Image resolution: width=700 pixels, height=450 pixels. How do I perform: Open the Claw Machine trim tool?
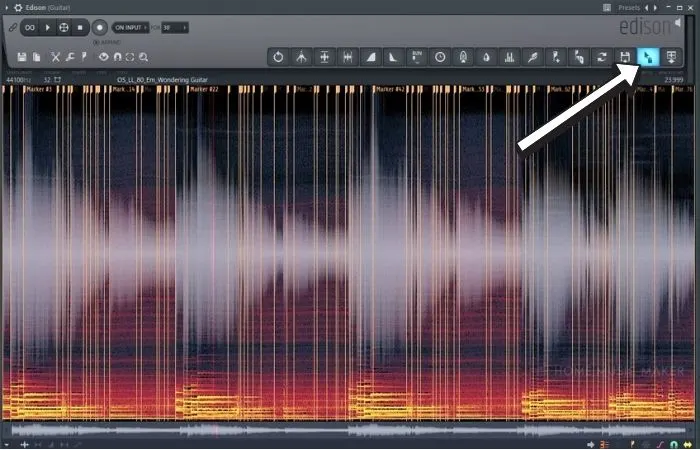(x=301, y=57)
